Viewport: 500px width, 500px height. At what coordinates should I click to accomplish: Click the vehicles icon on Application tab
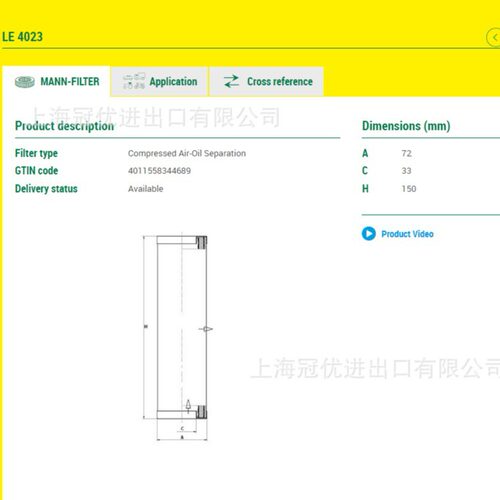point(134,81)
